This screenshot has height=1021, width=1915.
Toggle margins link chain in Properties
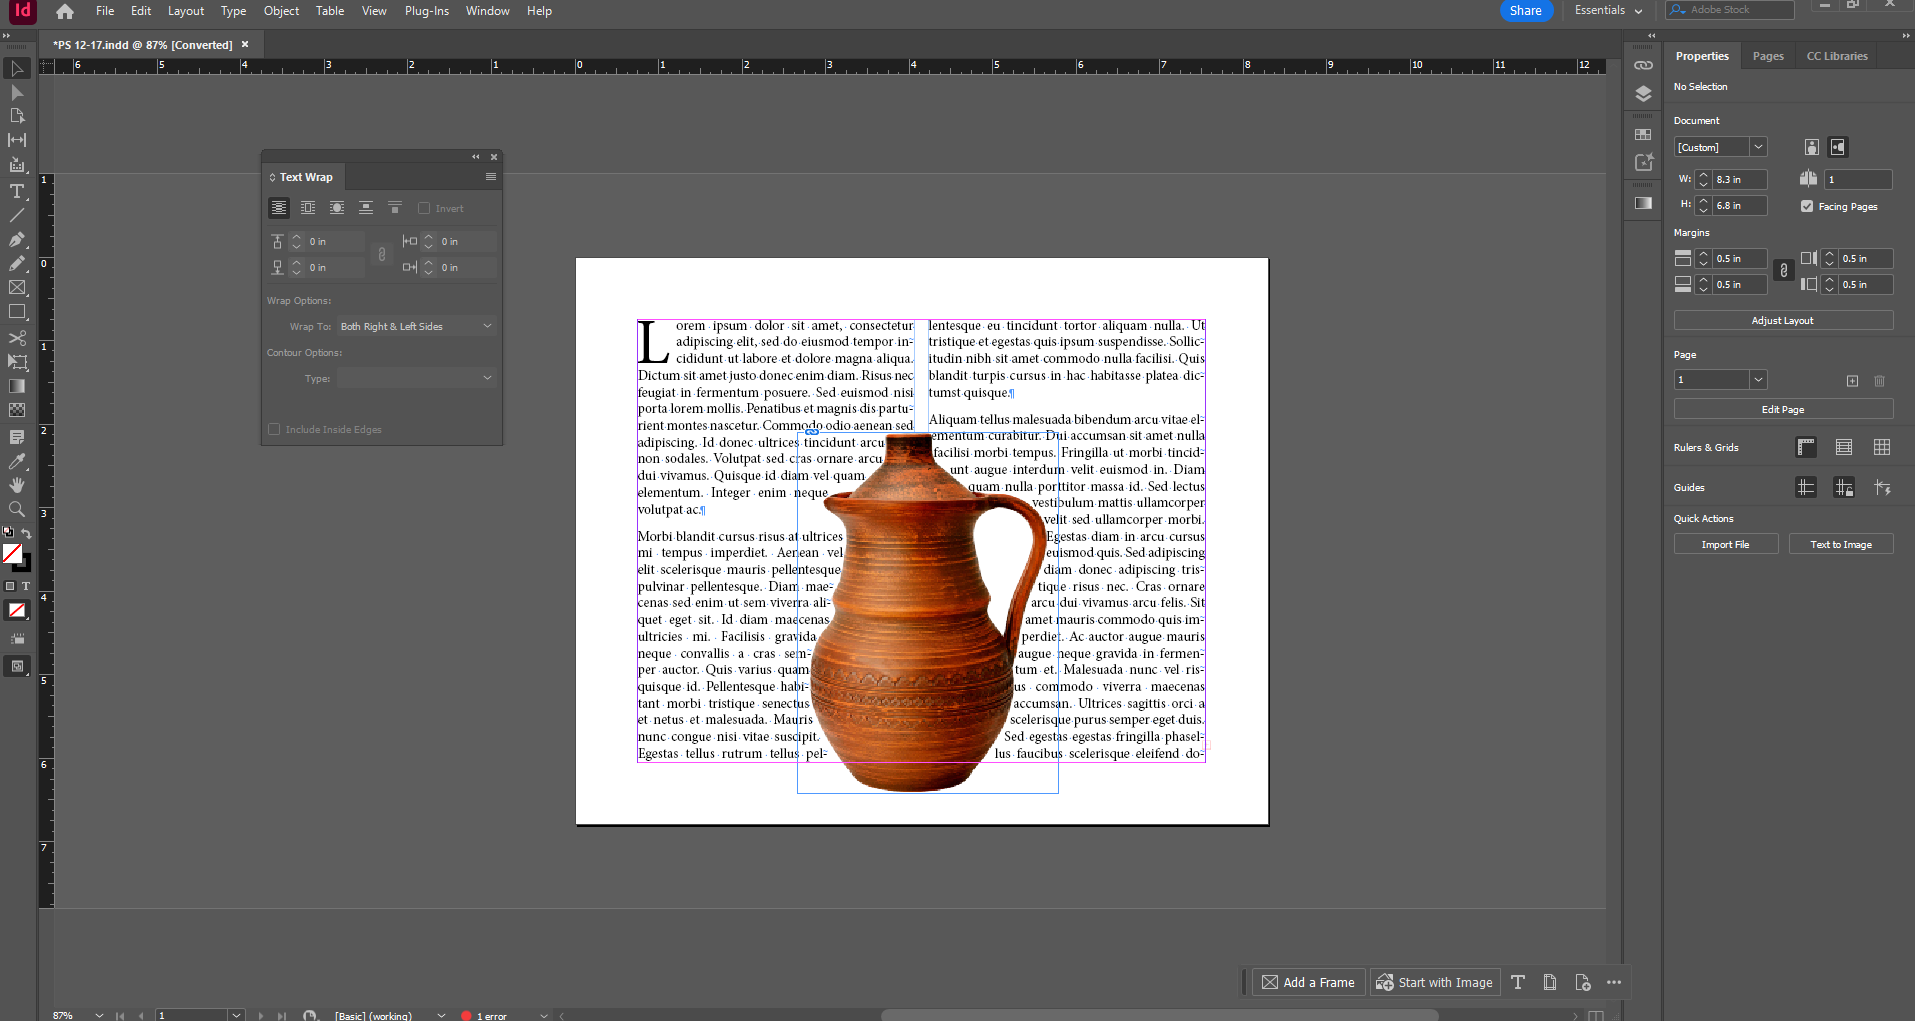tap(1783, 271)
